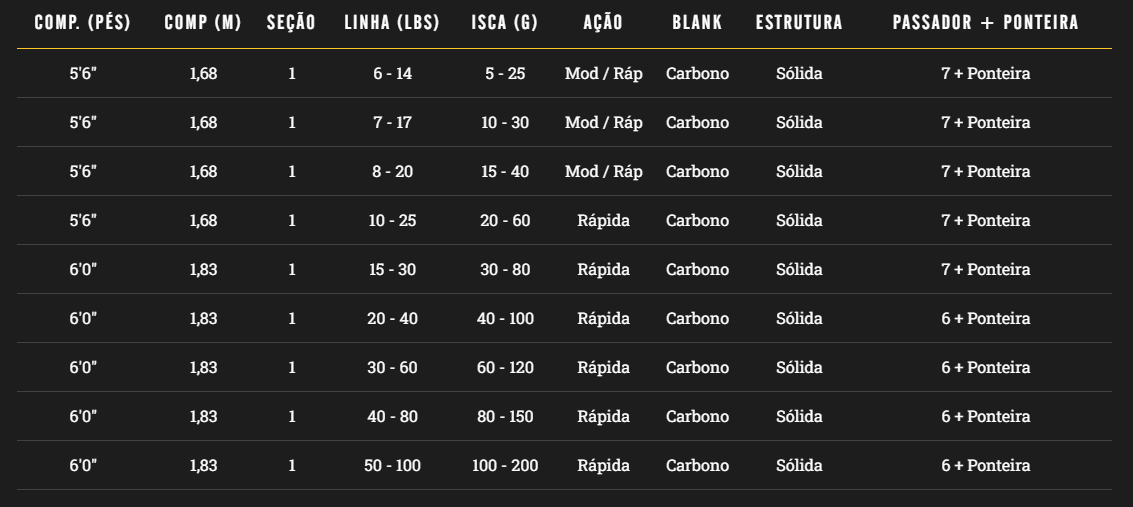The width and height of the screenshot is (1133, 507).
Task: Select the 30 - 80 lure weight cell
Action: tap(505, 270)
